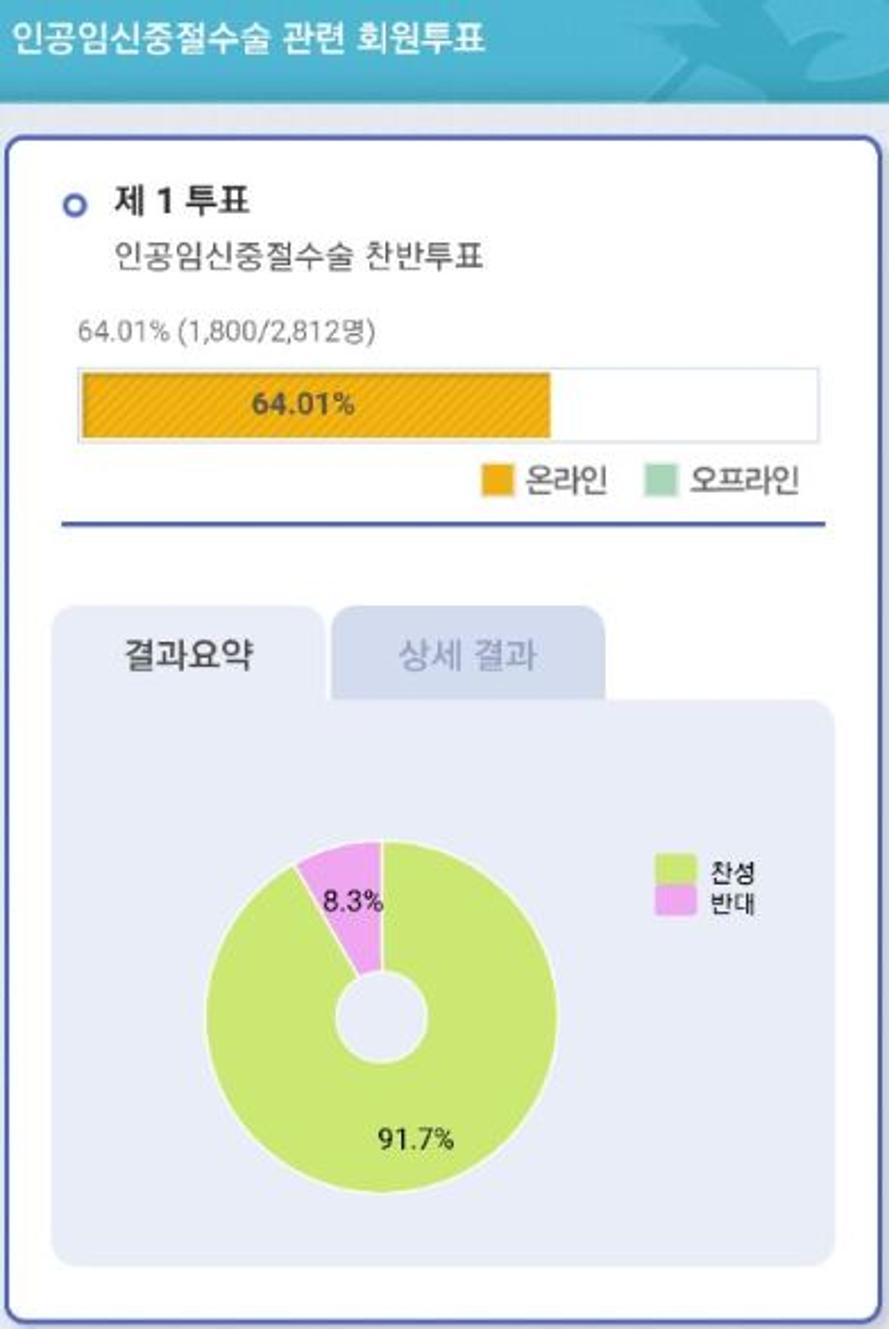Viewport: 889px width, 1329px height.
Task: Switch to the 결과요약 tab
Action: (188, 656)
